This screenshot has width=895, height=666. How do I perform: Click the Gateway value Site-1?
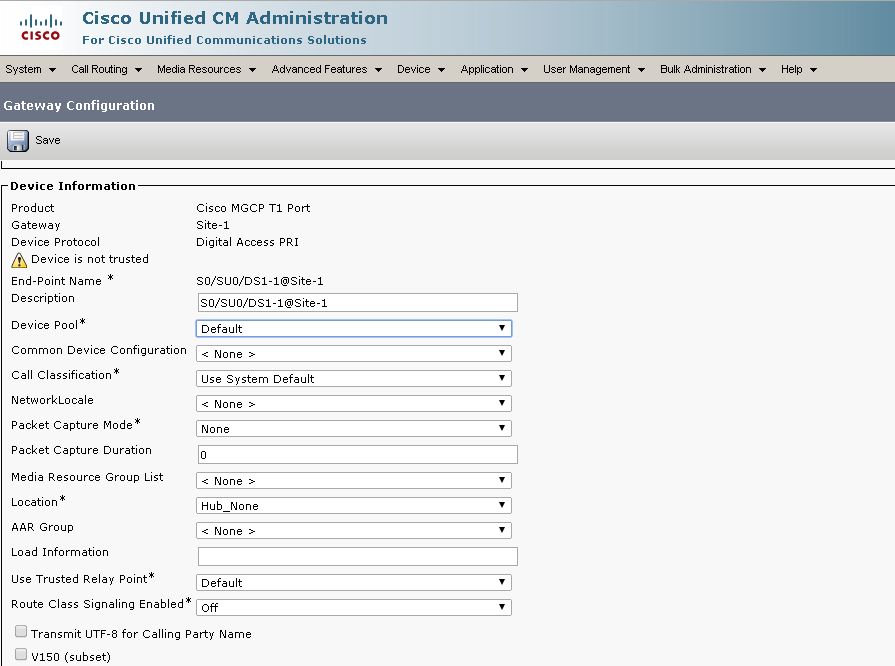tap(212, 225)
